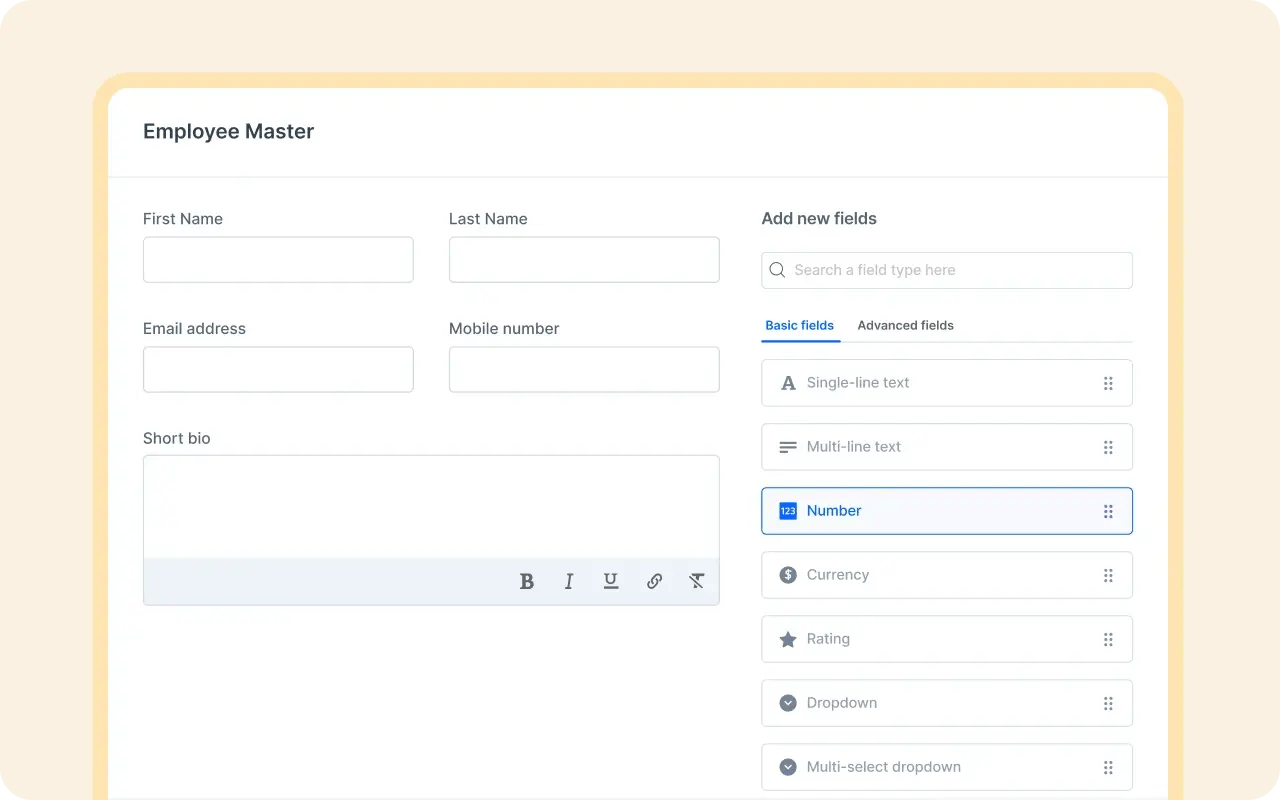Click drag handle on Multi-select dropdown
Viewport: 1280px width, 800px height.
coord(1108,767)
